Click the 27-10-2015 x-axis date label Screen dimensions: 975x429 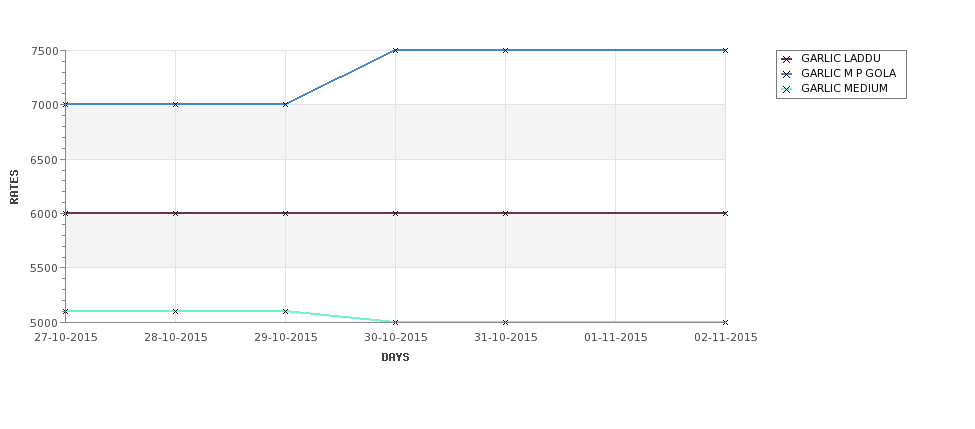click(66, 338)
